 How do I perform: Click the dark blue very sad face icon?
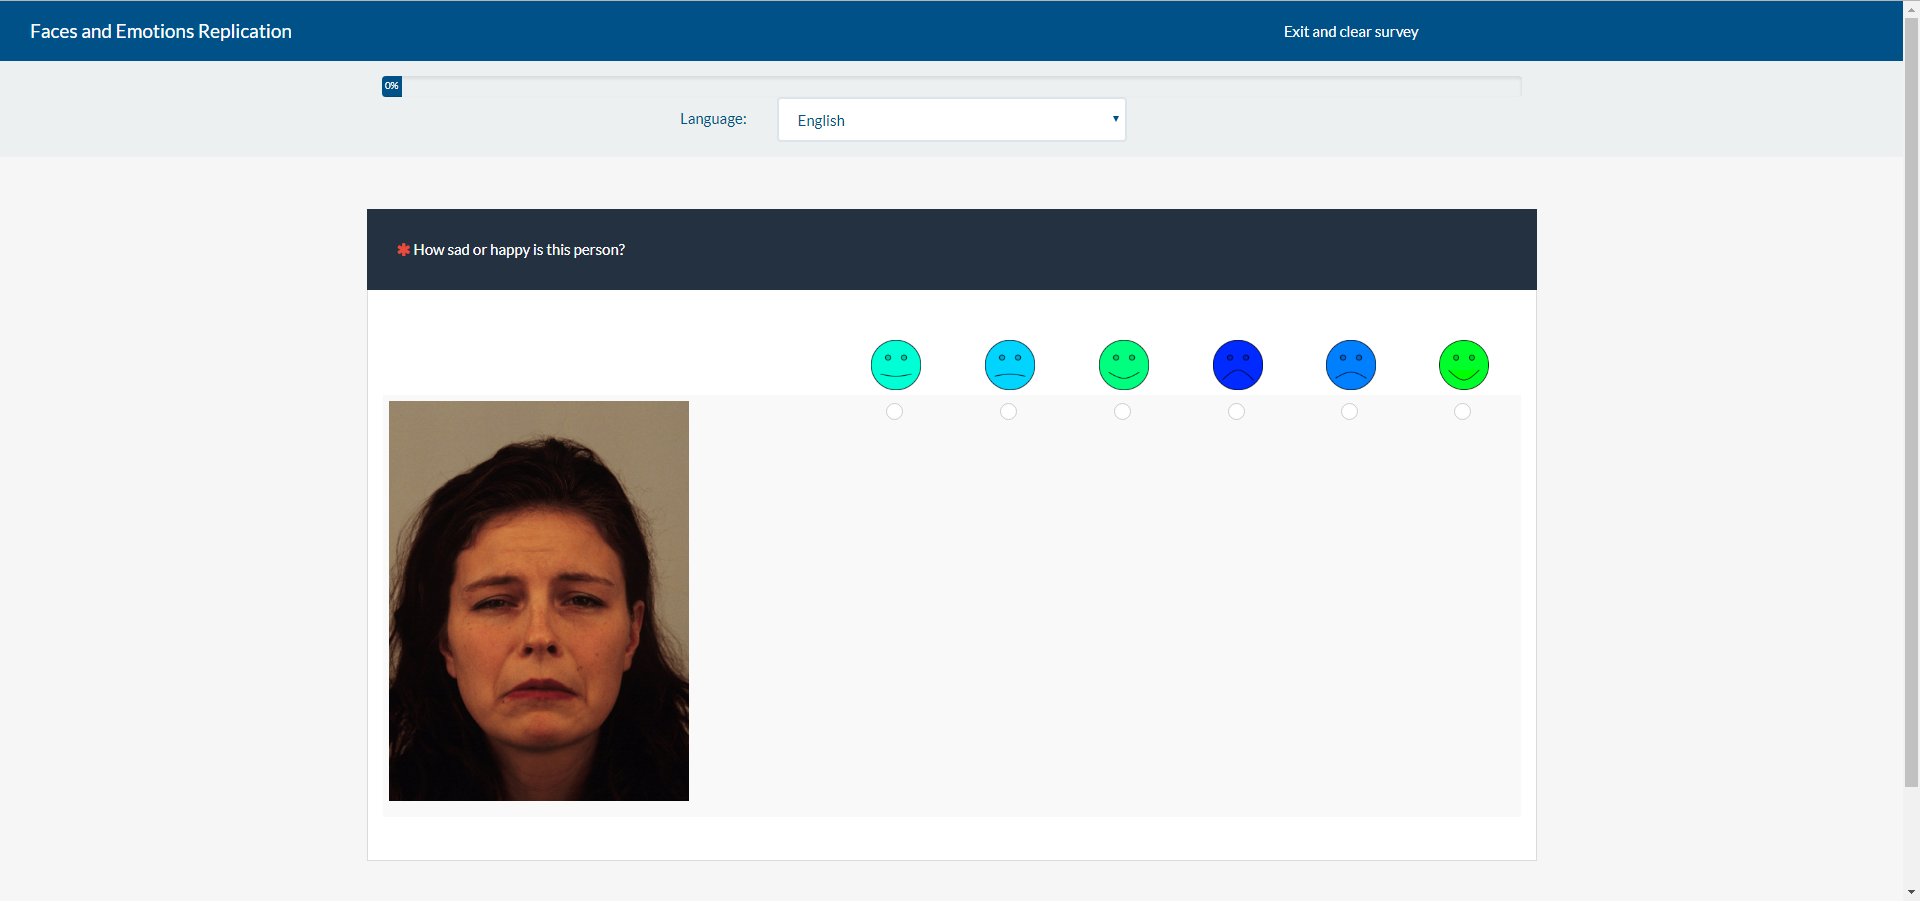tap(1237, 365)
